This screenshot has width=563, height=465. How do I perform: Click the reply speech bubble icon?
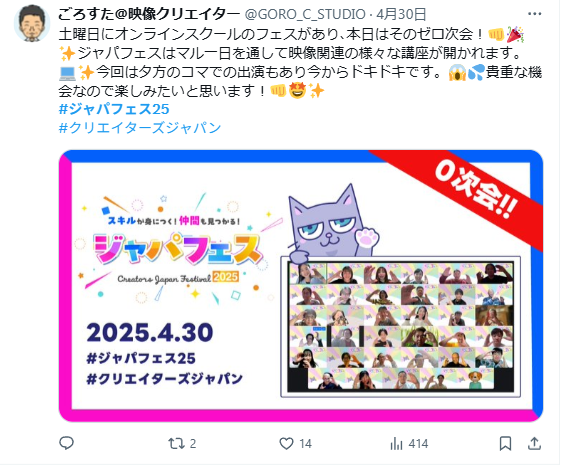coord(66,443)
